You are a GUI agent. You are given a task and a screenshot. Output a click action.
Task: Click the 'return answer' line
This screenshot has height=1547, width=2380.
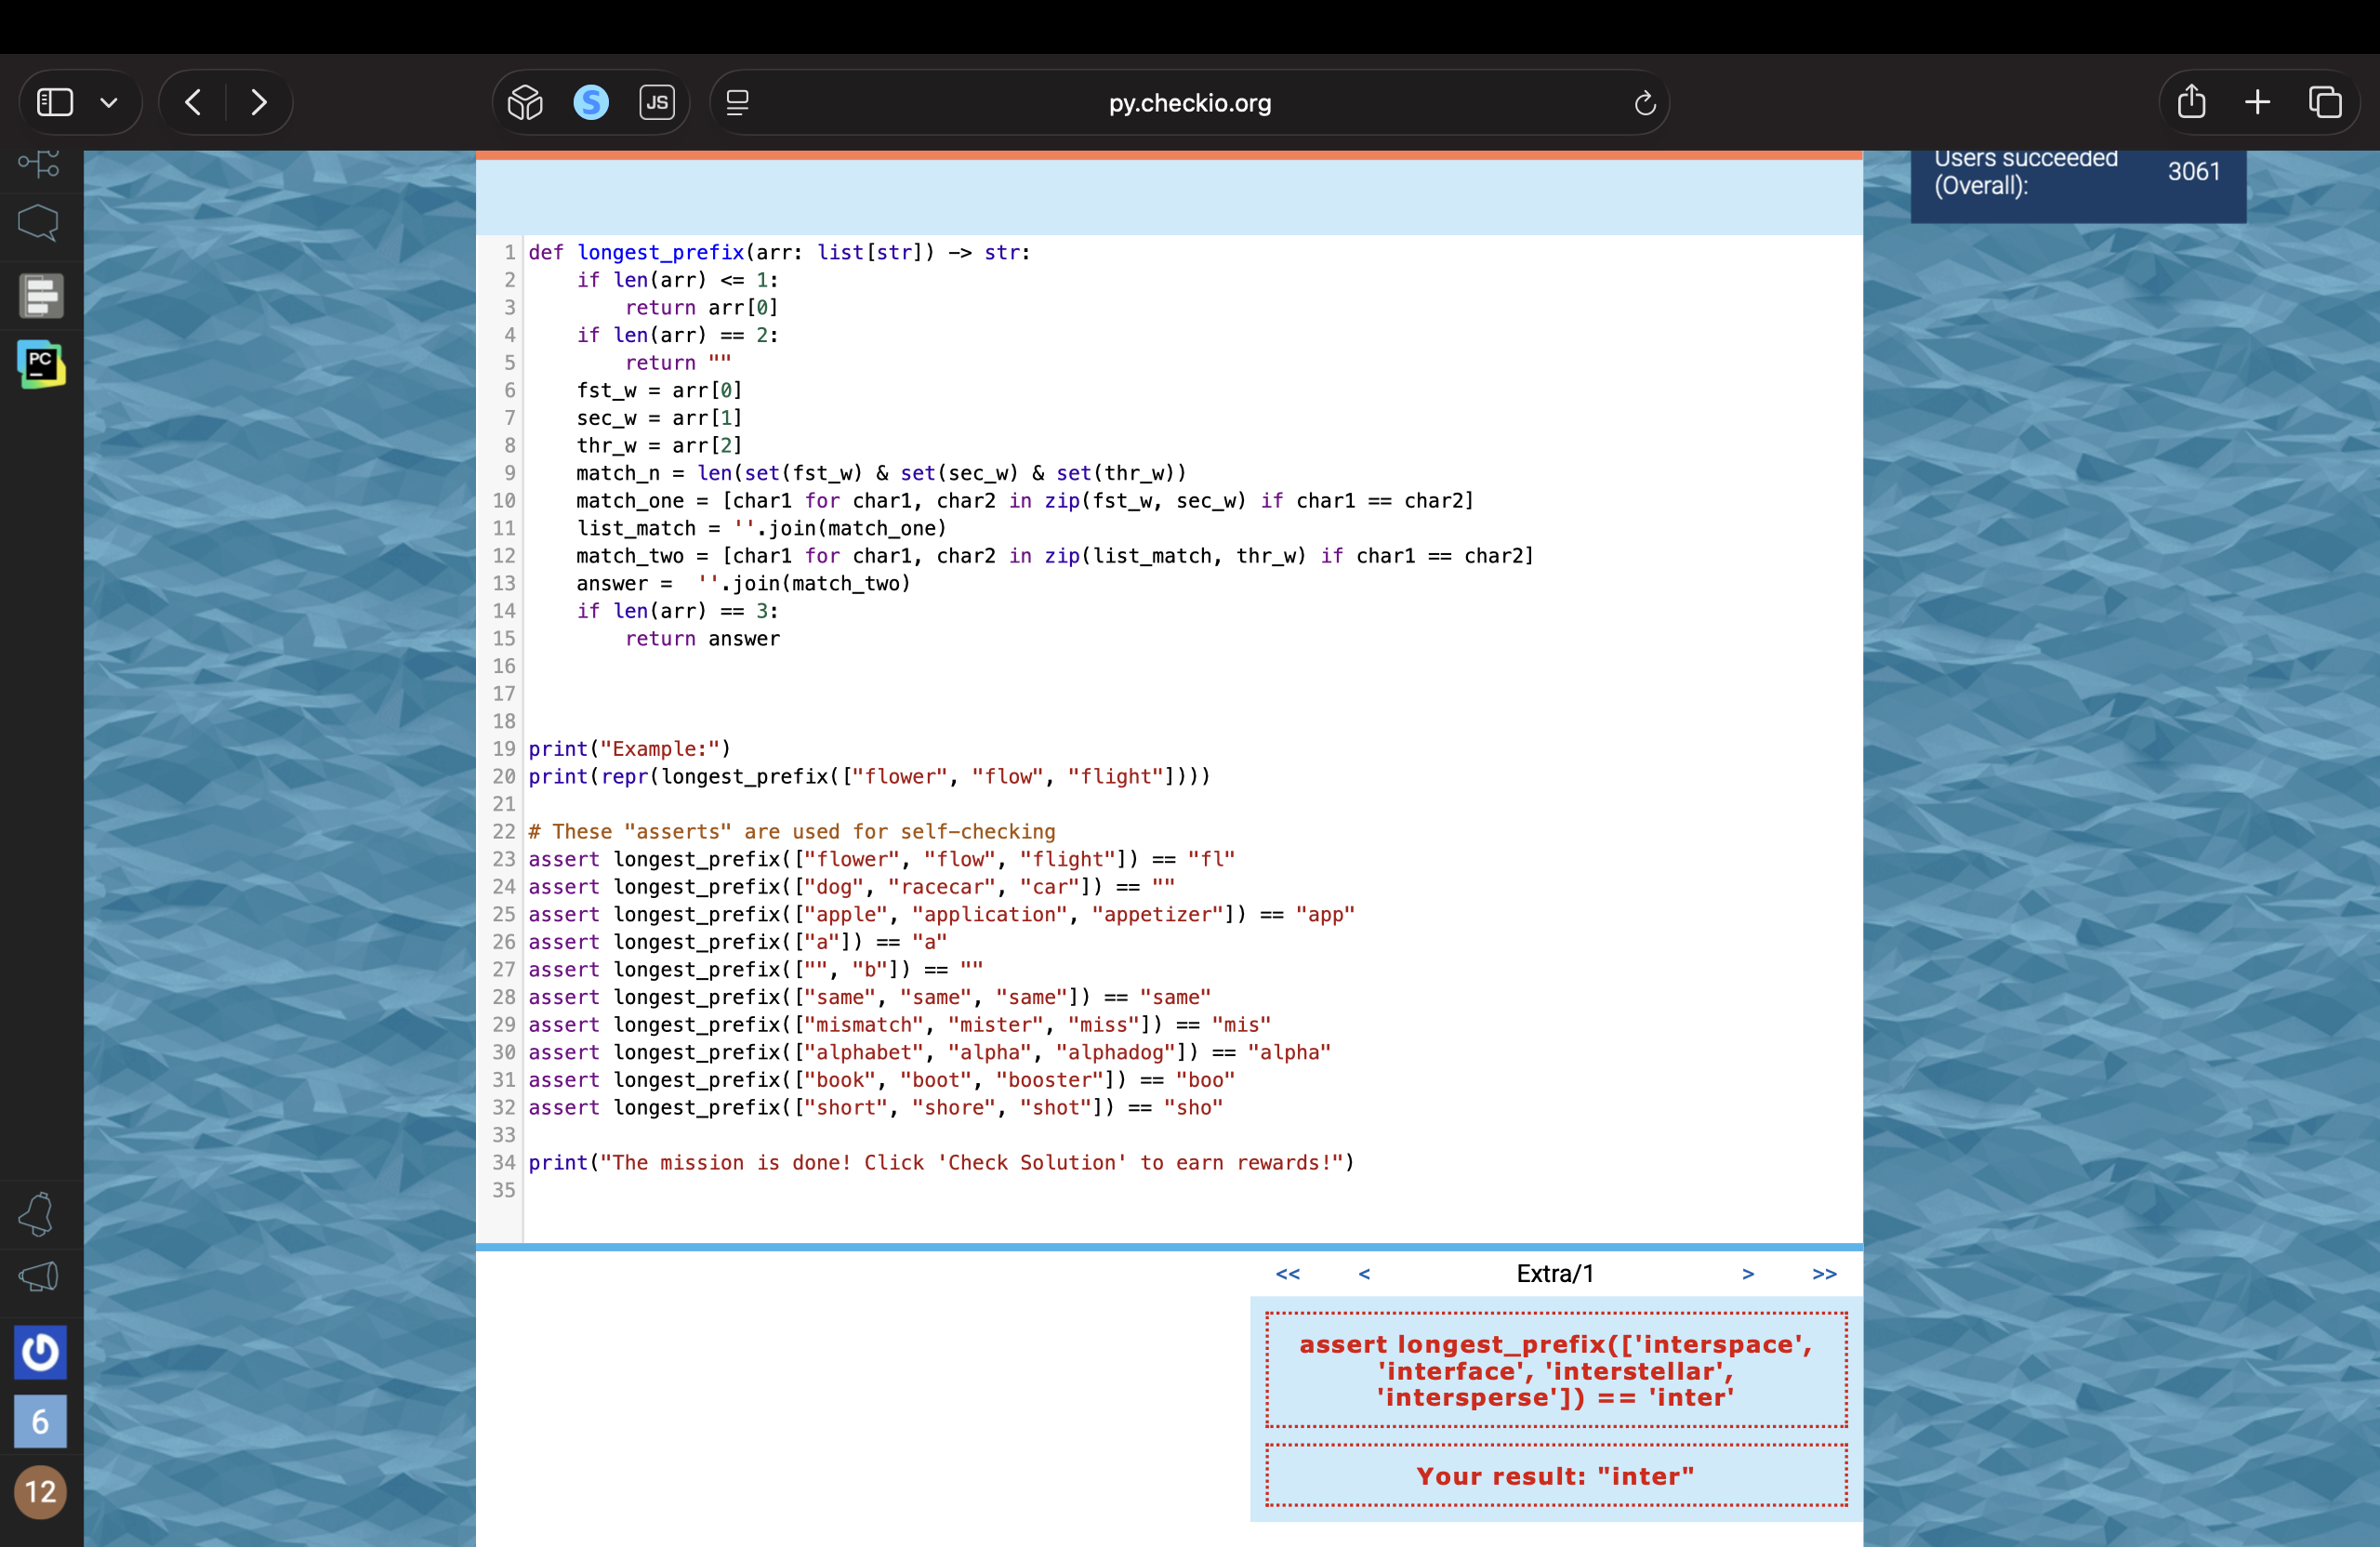pos(702,638)
